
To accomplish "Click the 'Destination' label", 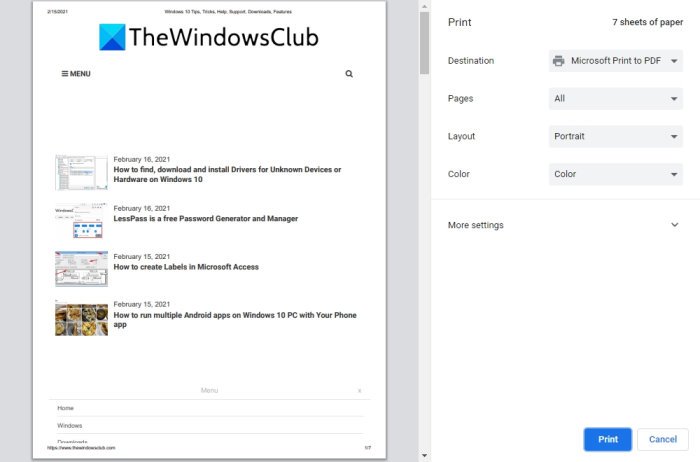I will point(471,61).
